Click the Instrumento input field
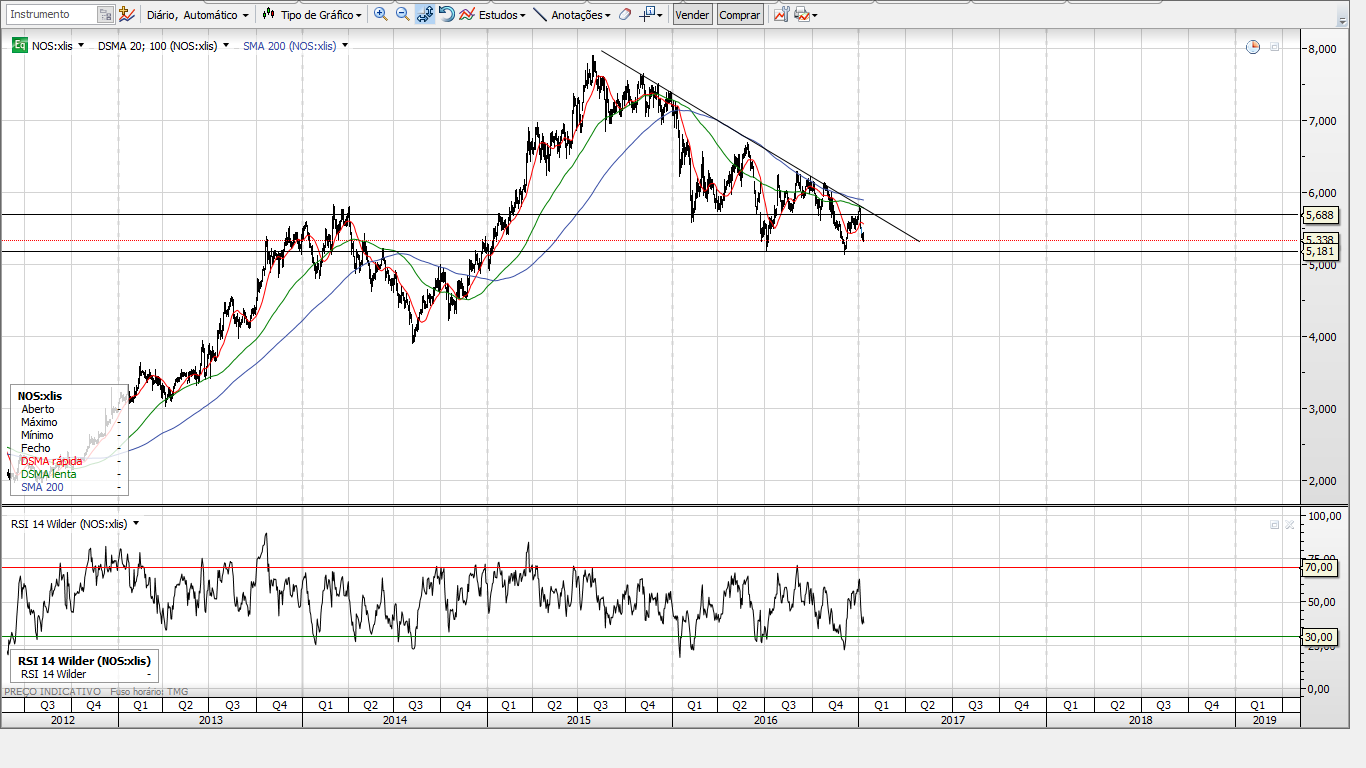Image resolution: width=1366 pixels, height=768 pixels. (x=50, y=15)
